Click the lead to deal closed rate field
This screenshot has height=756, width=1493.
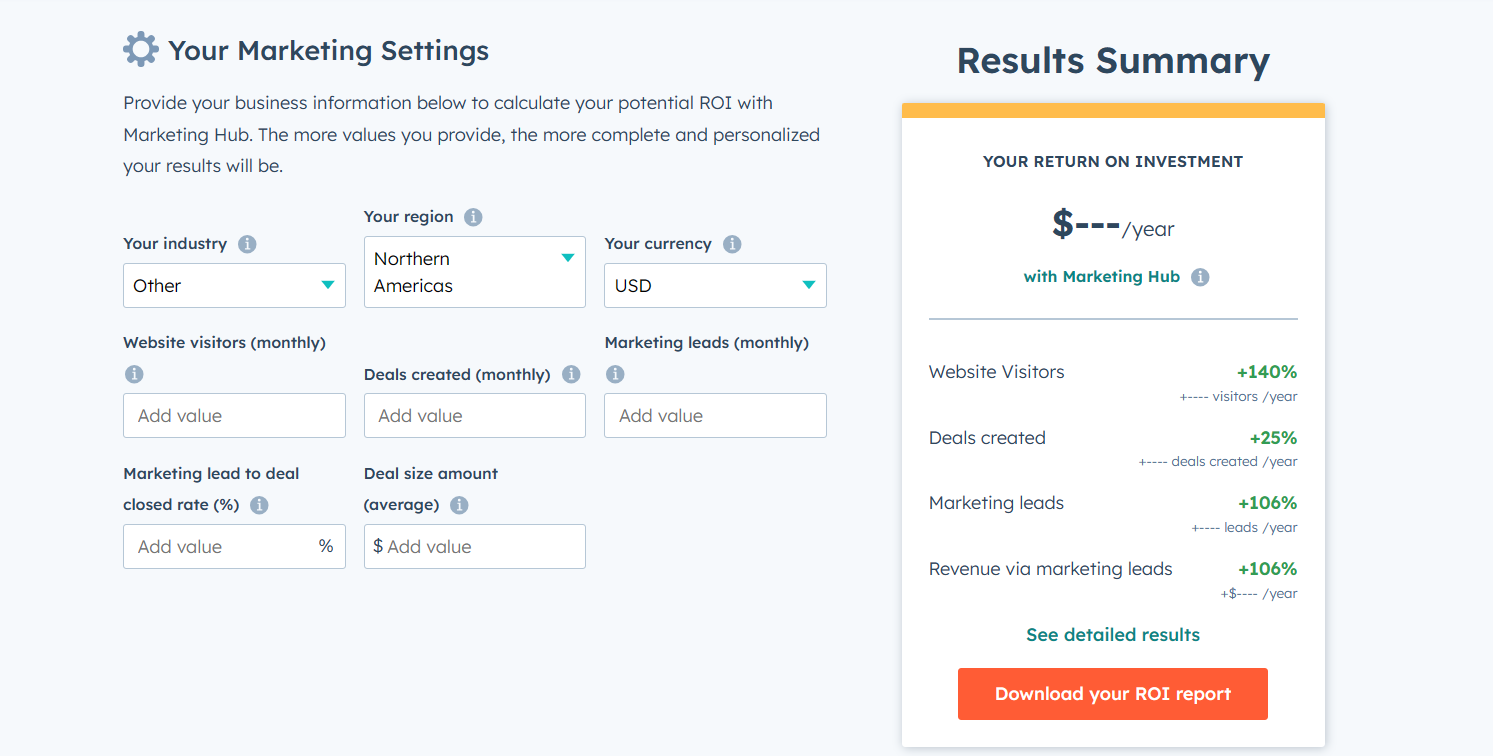(234, 546)
